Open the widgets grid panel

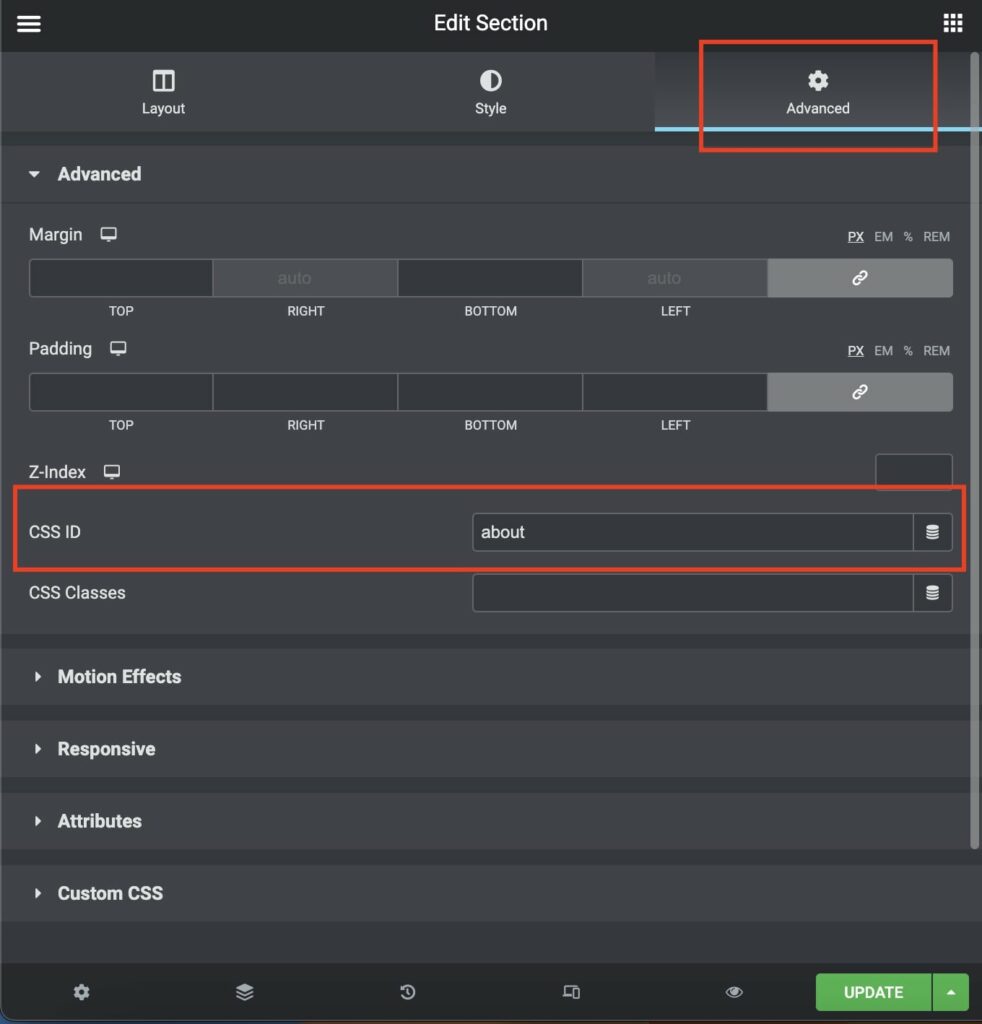pos(953,23)
